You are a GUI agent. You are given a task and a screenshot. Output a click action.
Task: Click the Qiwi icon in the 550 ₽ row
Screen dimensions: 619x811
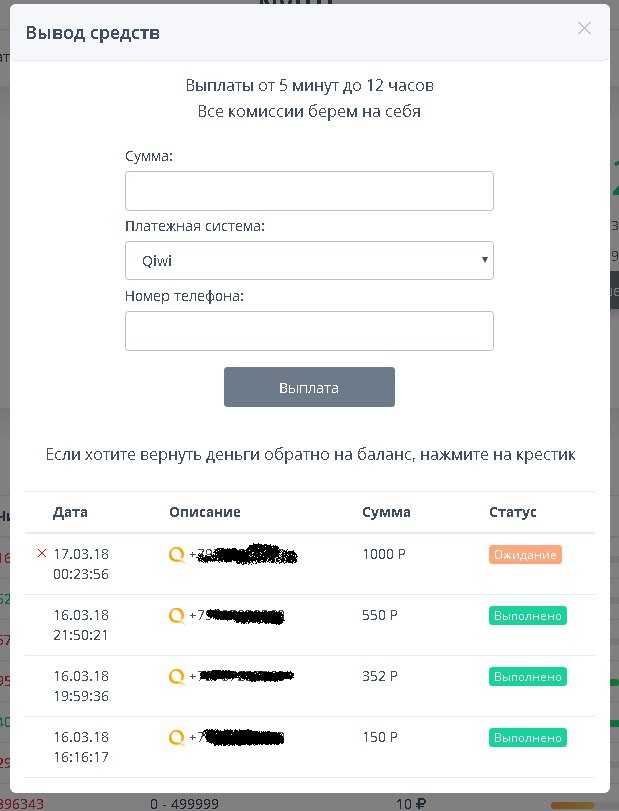coord(177,616)
